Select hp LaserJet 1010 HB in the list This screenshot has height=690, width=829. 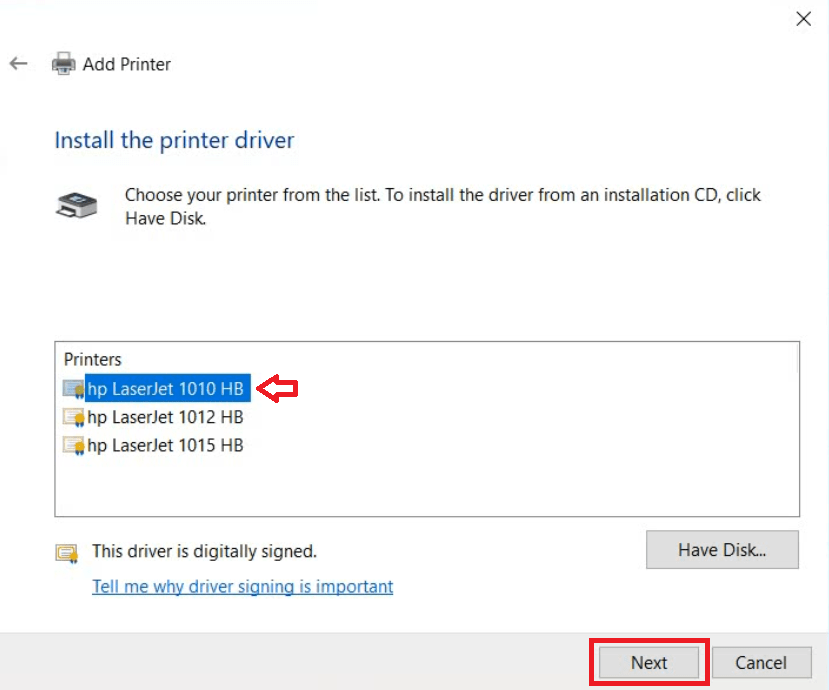tap(166, 389)
